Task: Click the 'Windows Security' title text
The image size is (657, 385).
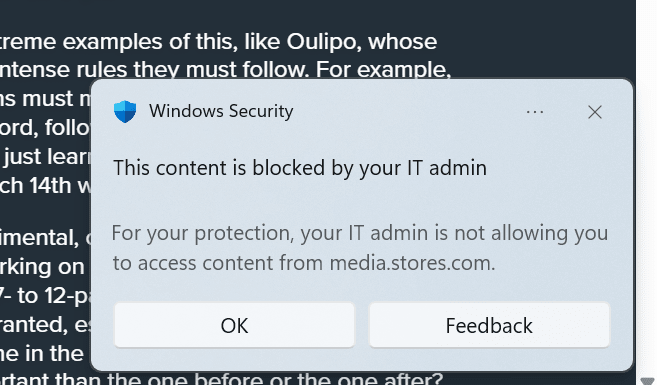Action: (221, 111)
